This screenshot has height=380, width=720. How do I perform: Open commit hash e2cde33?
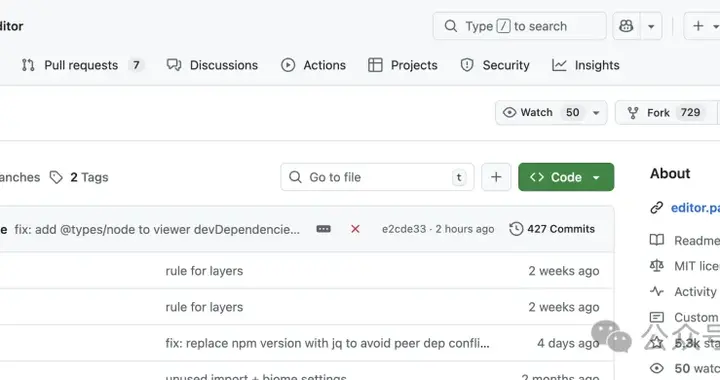404,229
